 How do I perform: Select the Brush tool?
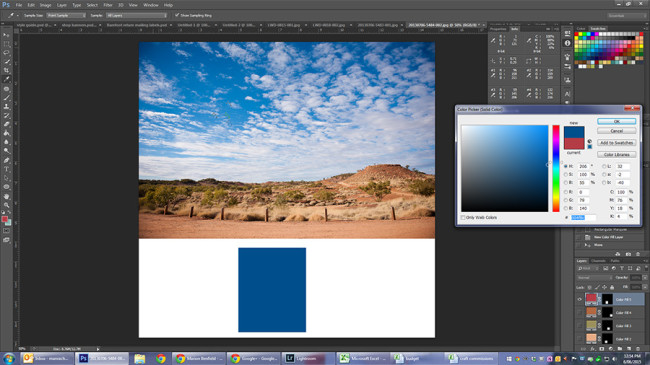pyautogui.click(x=6, y=97)
